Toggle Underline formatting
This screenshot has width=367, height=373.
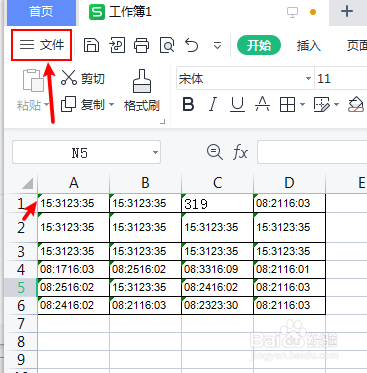(x=238, y=105)
